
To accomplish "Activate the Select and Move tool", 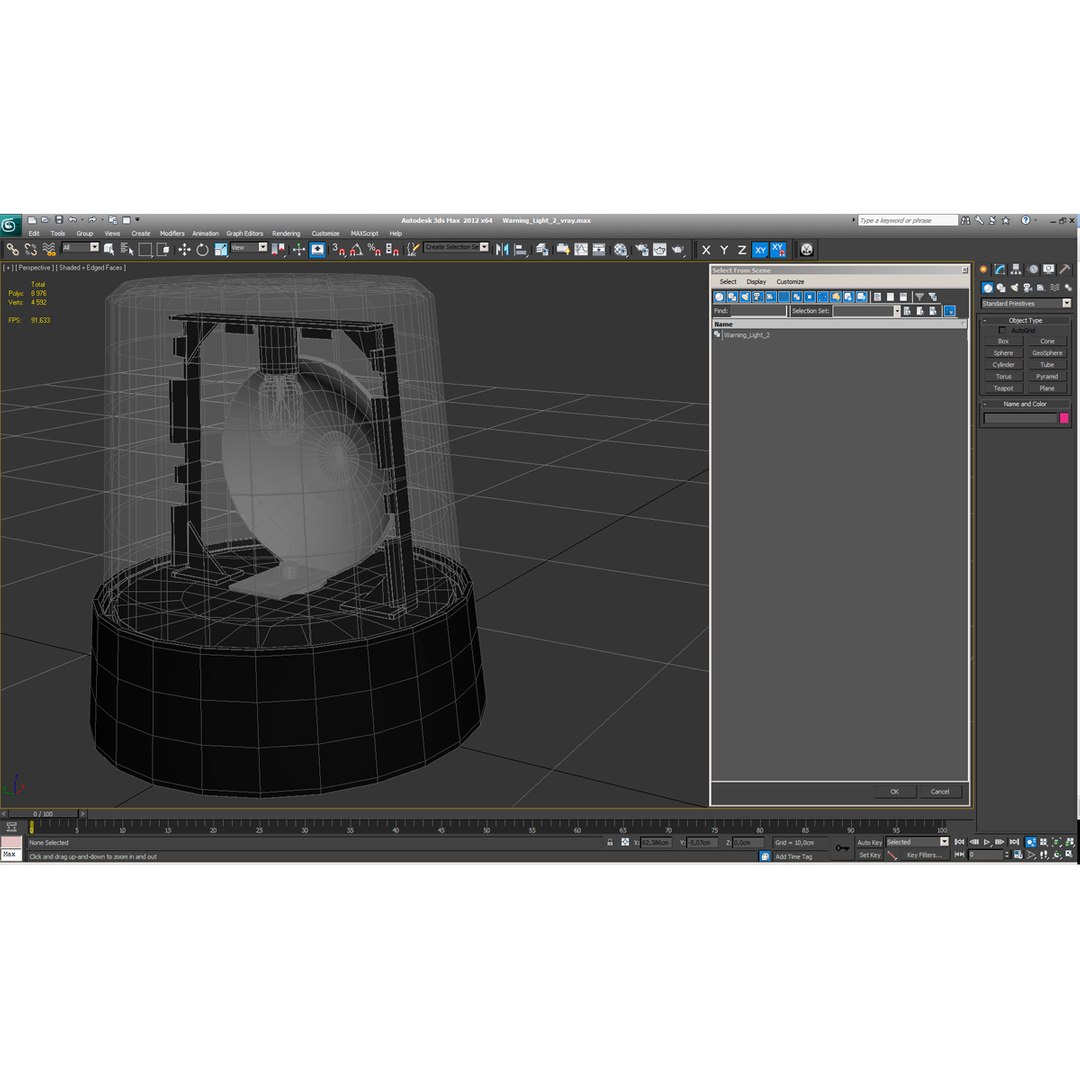I will 184,249.
